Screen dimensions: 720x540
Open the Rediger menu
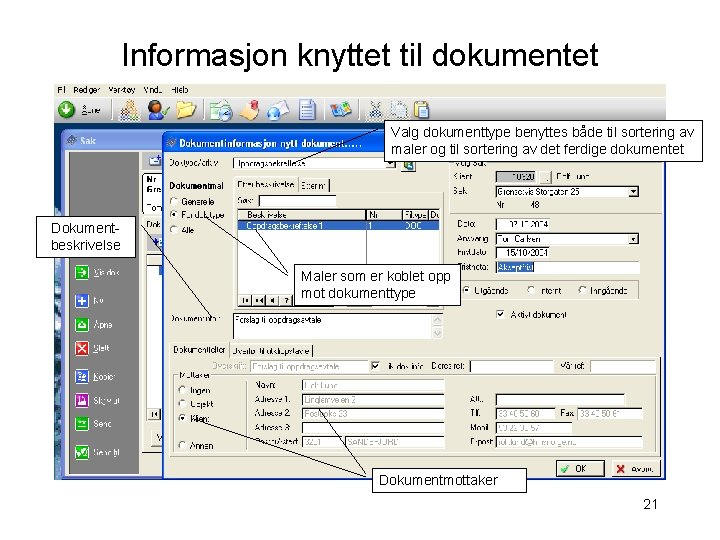click(x=86, y=90)
